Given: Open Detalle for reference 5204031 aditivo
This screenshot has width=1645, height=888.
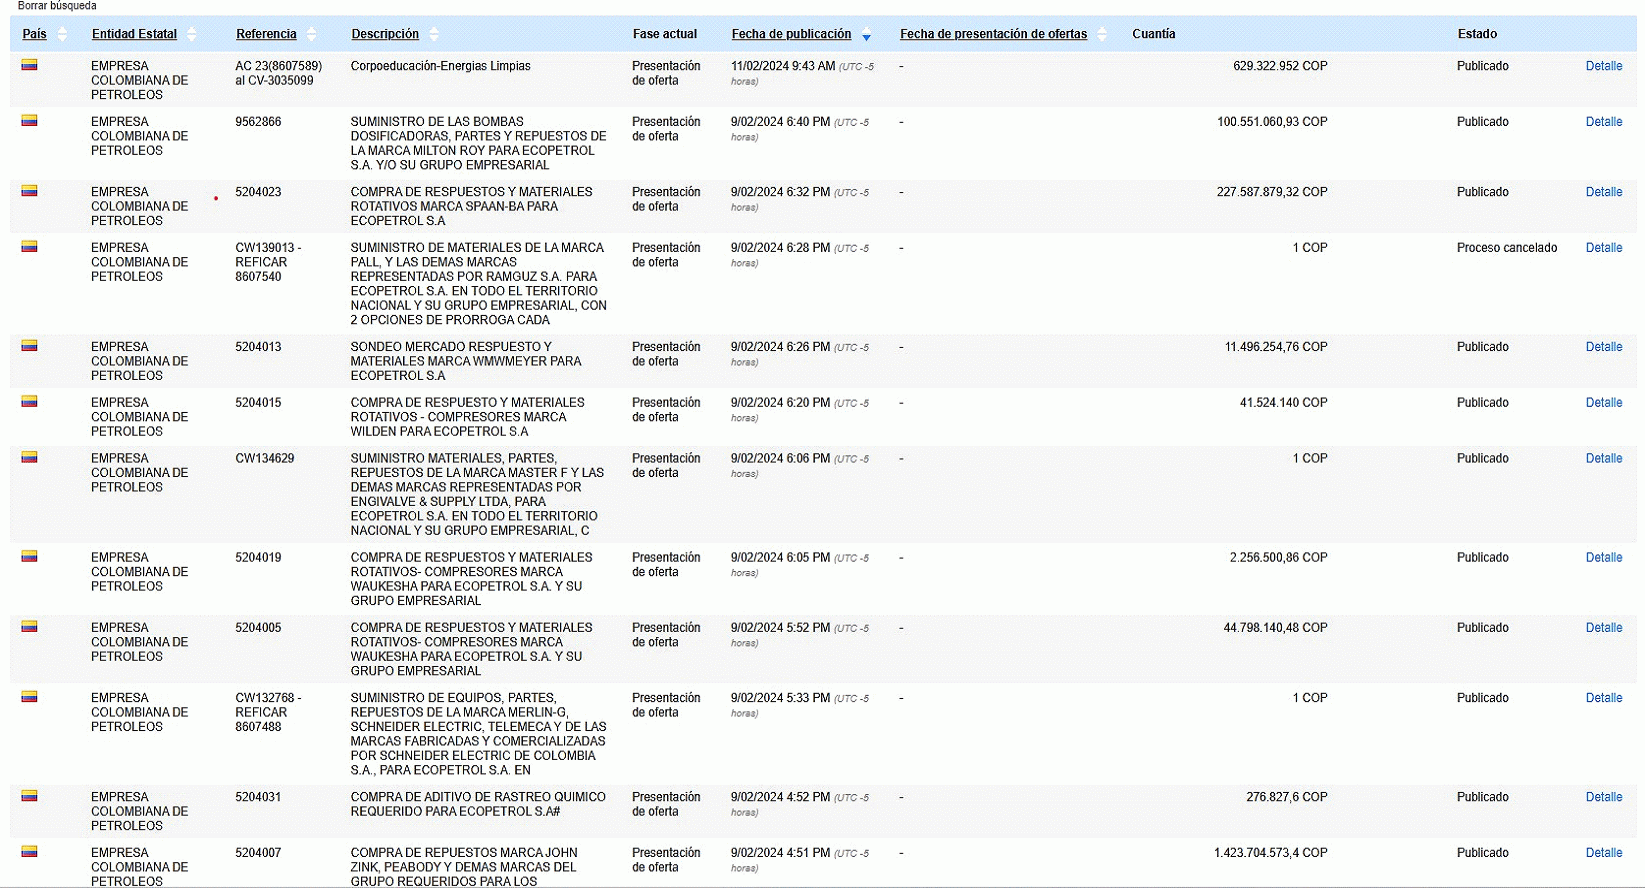Looking at the screenshot, I should point(1603,798).
